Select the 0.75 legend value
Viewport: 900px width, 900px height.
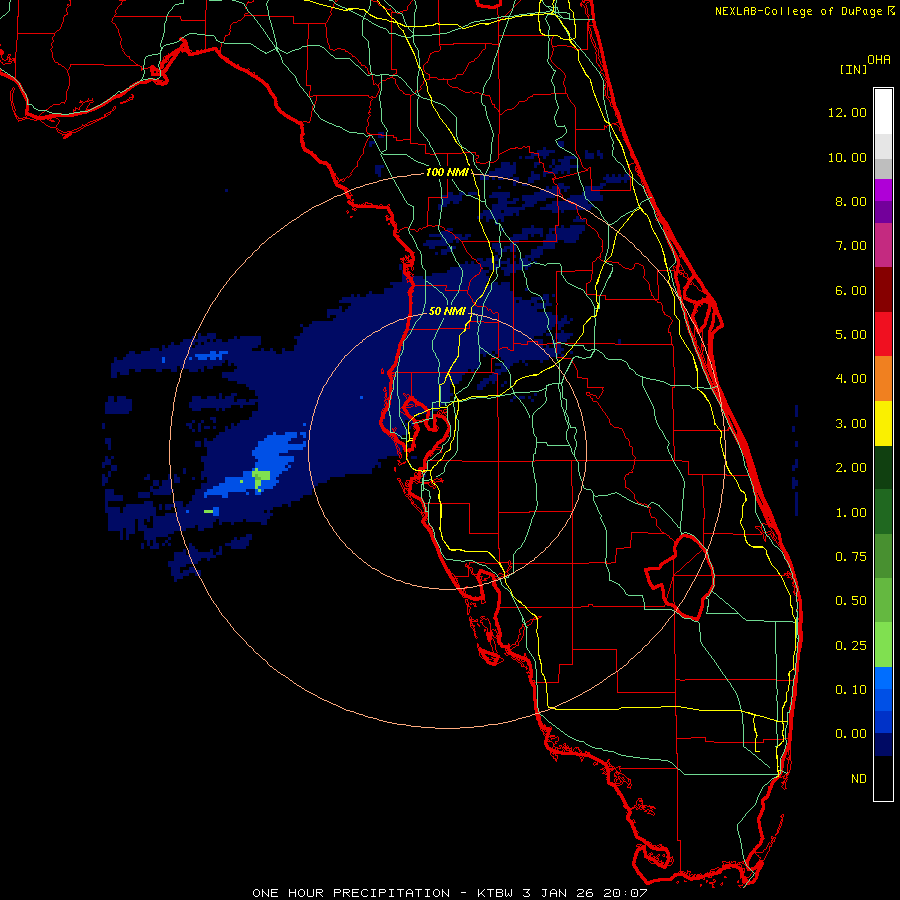[x=850, y=557]
